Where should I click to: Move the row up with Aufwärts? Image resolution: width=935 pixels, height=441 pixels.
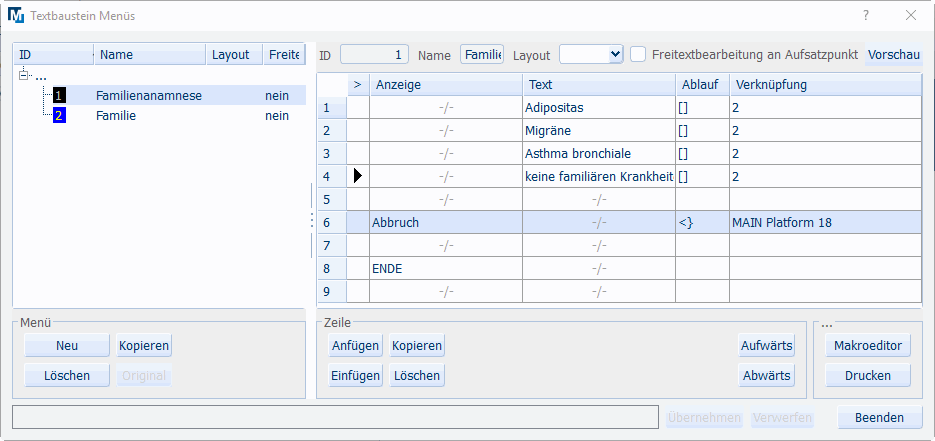click(766, 346)
